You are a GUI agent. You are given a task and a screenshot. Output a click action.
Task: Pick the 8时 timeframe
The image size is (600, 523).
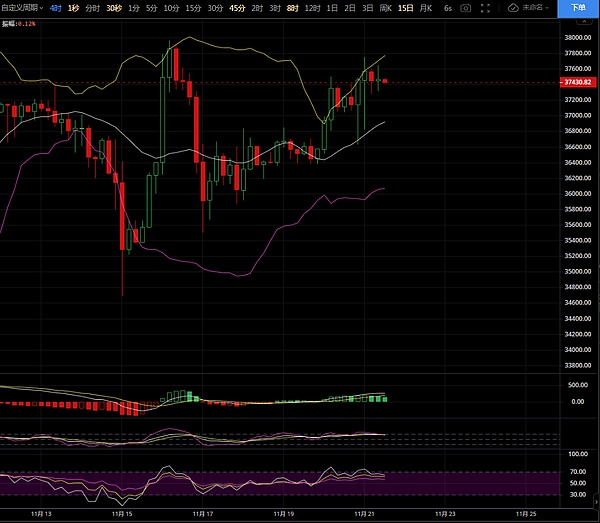coord(292,7)
